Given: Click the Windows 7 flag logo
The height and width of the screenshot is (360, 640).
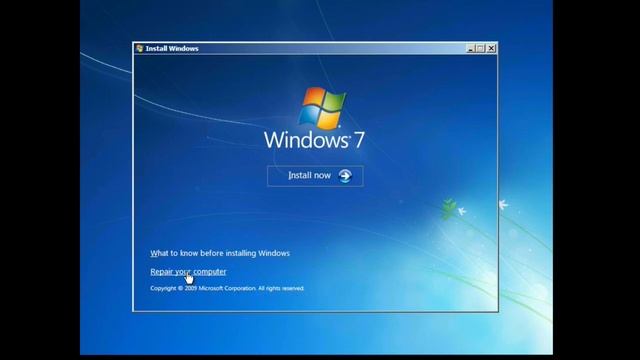Looking at the screenshot, I should pos(322,108).
